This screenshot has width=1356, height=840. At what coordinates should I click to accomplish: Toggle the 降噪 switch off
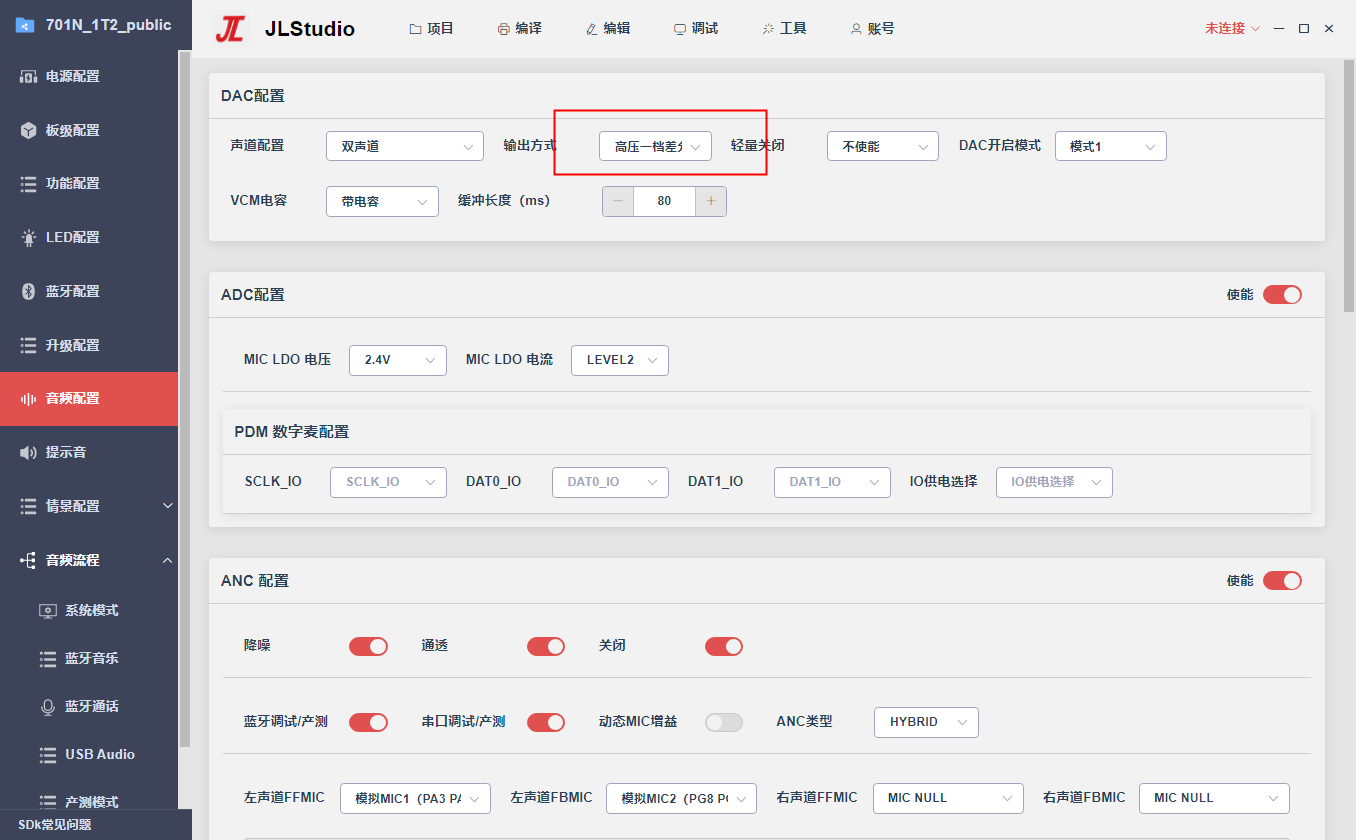[x=368, y=646]
